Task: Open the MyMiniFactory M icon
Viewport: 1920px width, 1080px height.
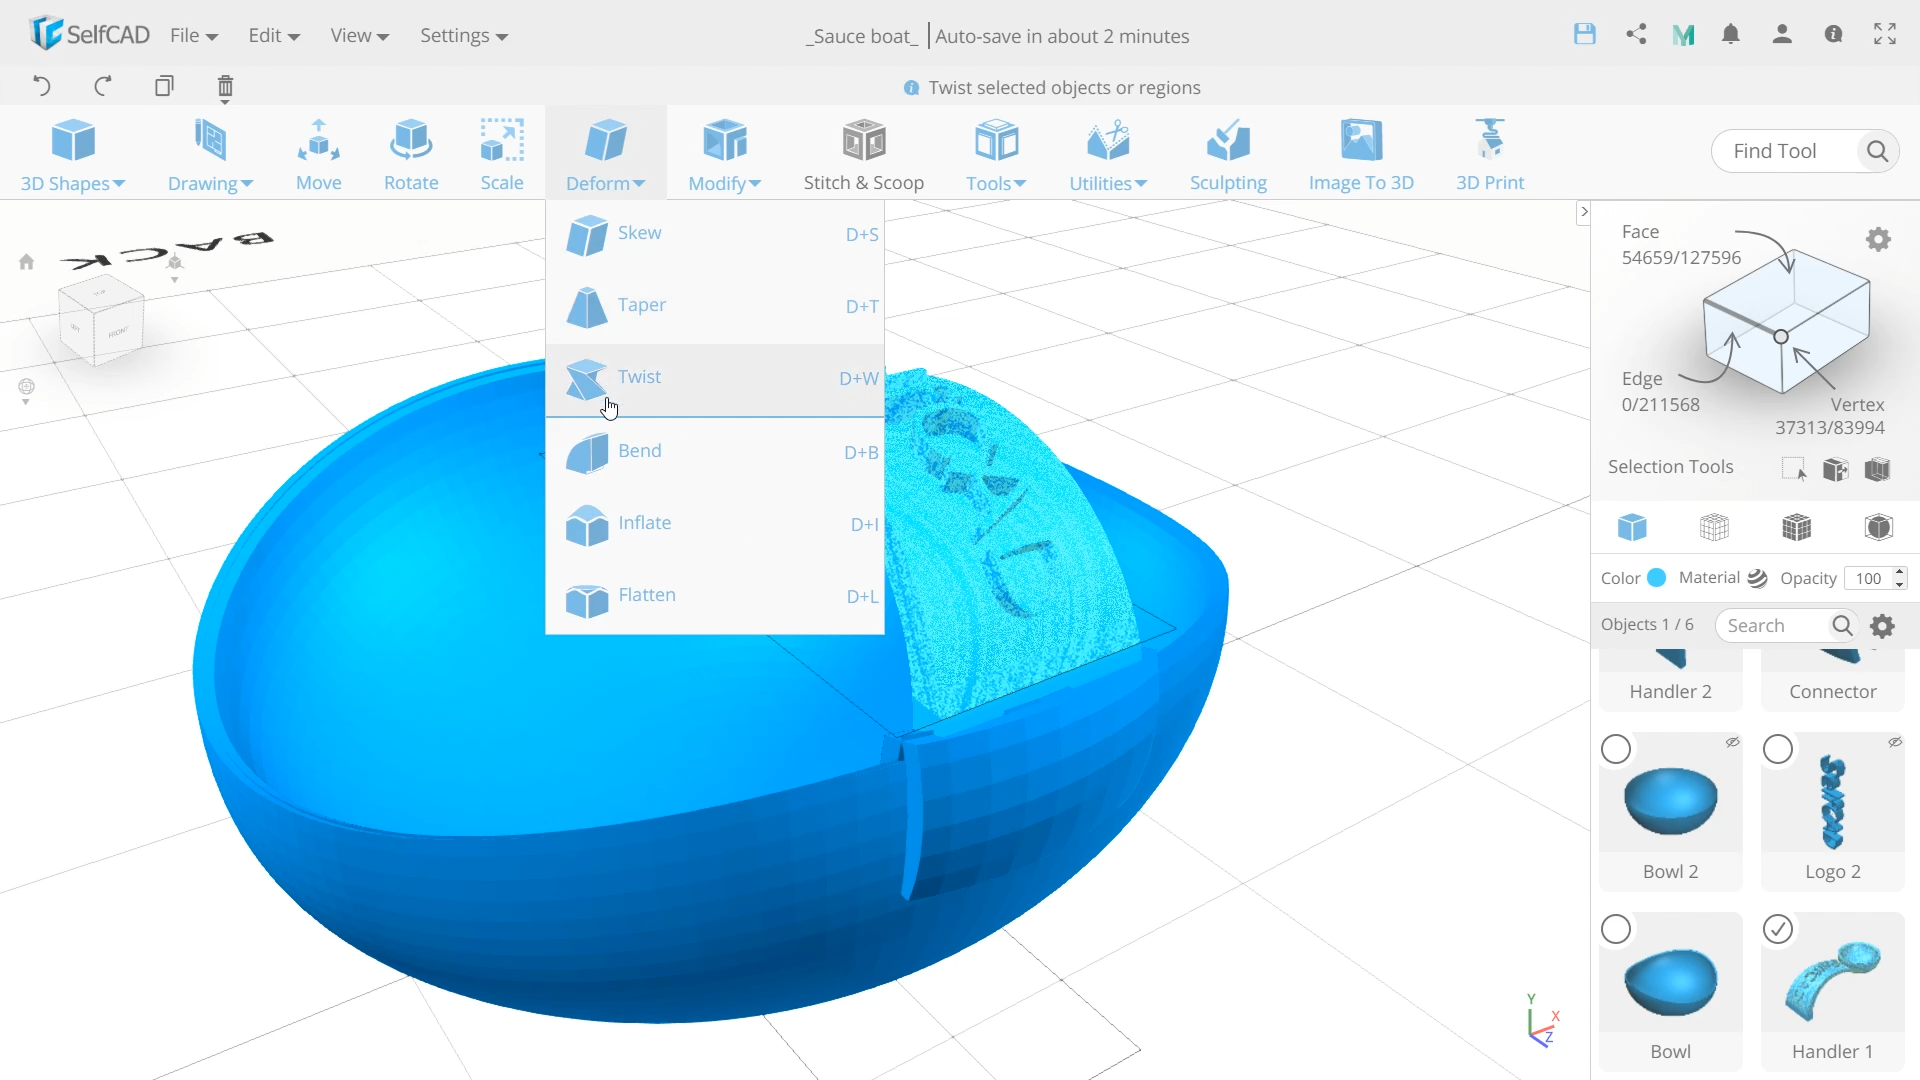Action: (x=1684, y=35)
